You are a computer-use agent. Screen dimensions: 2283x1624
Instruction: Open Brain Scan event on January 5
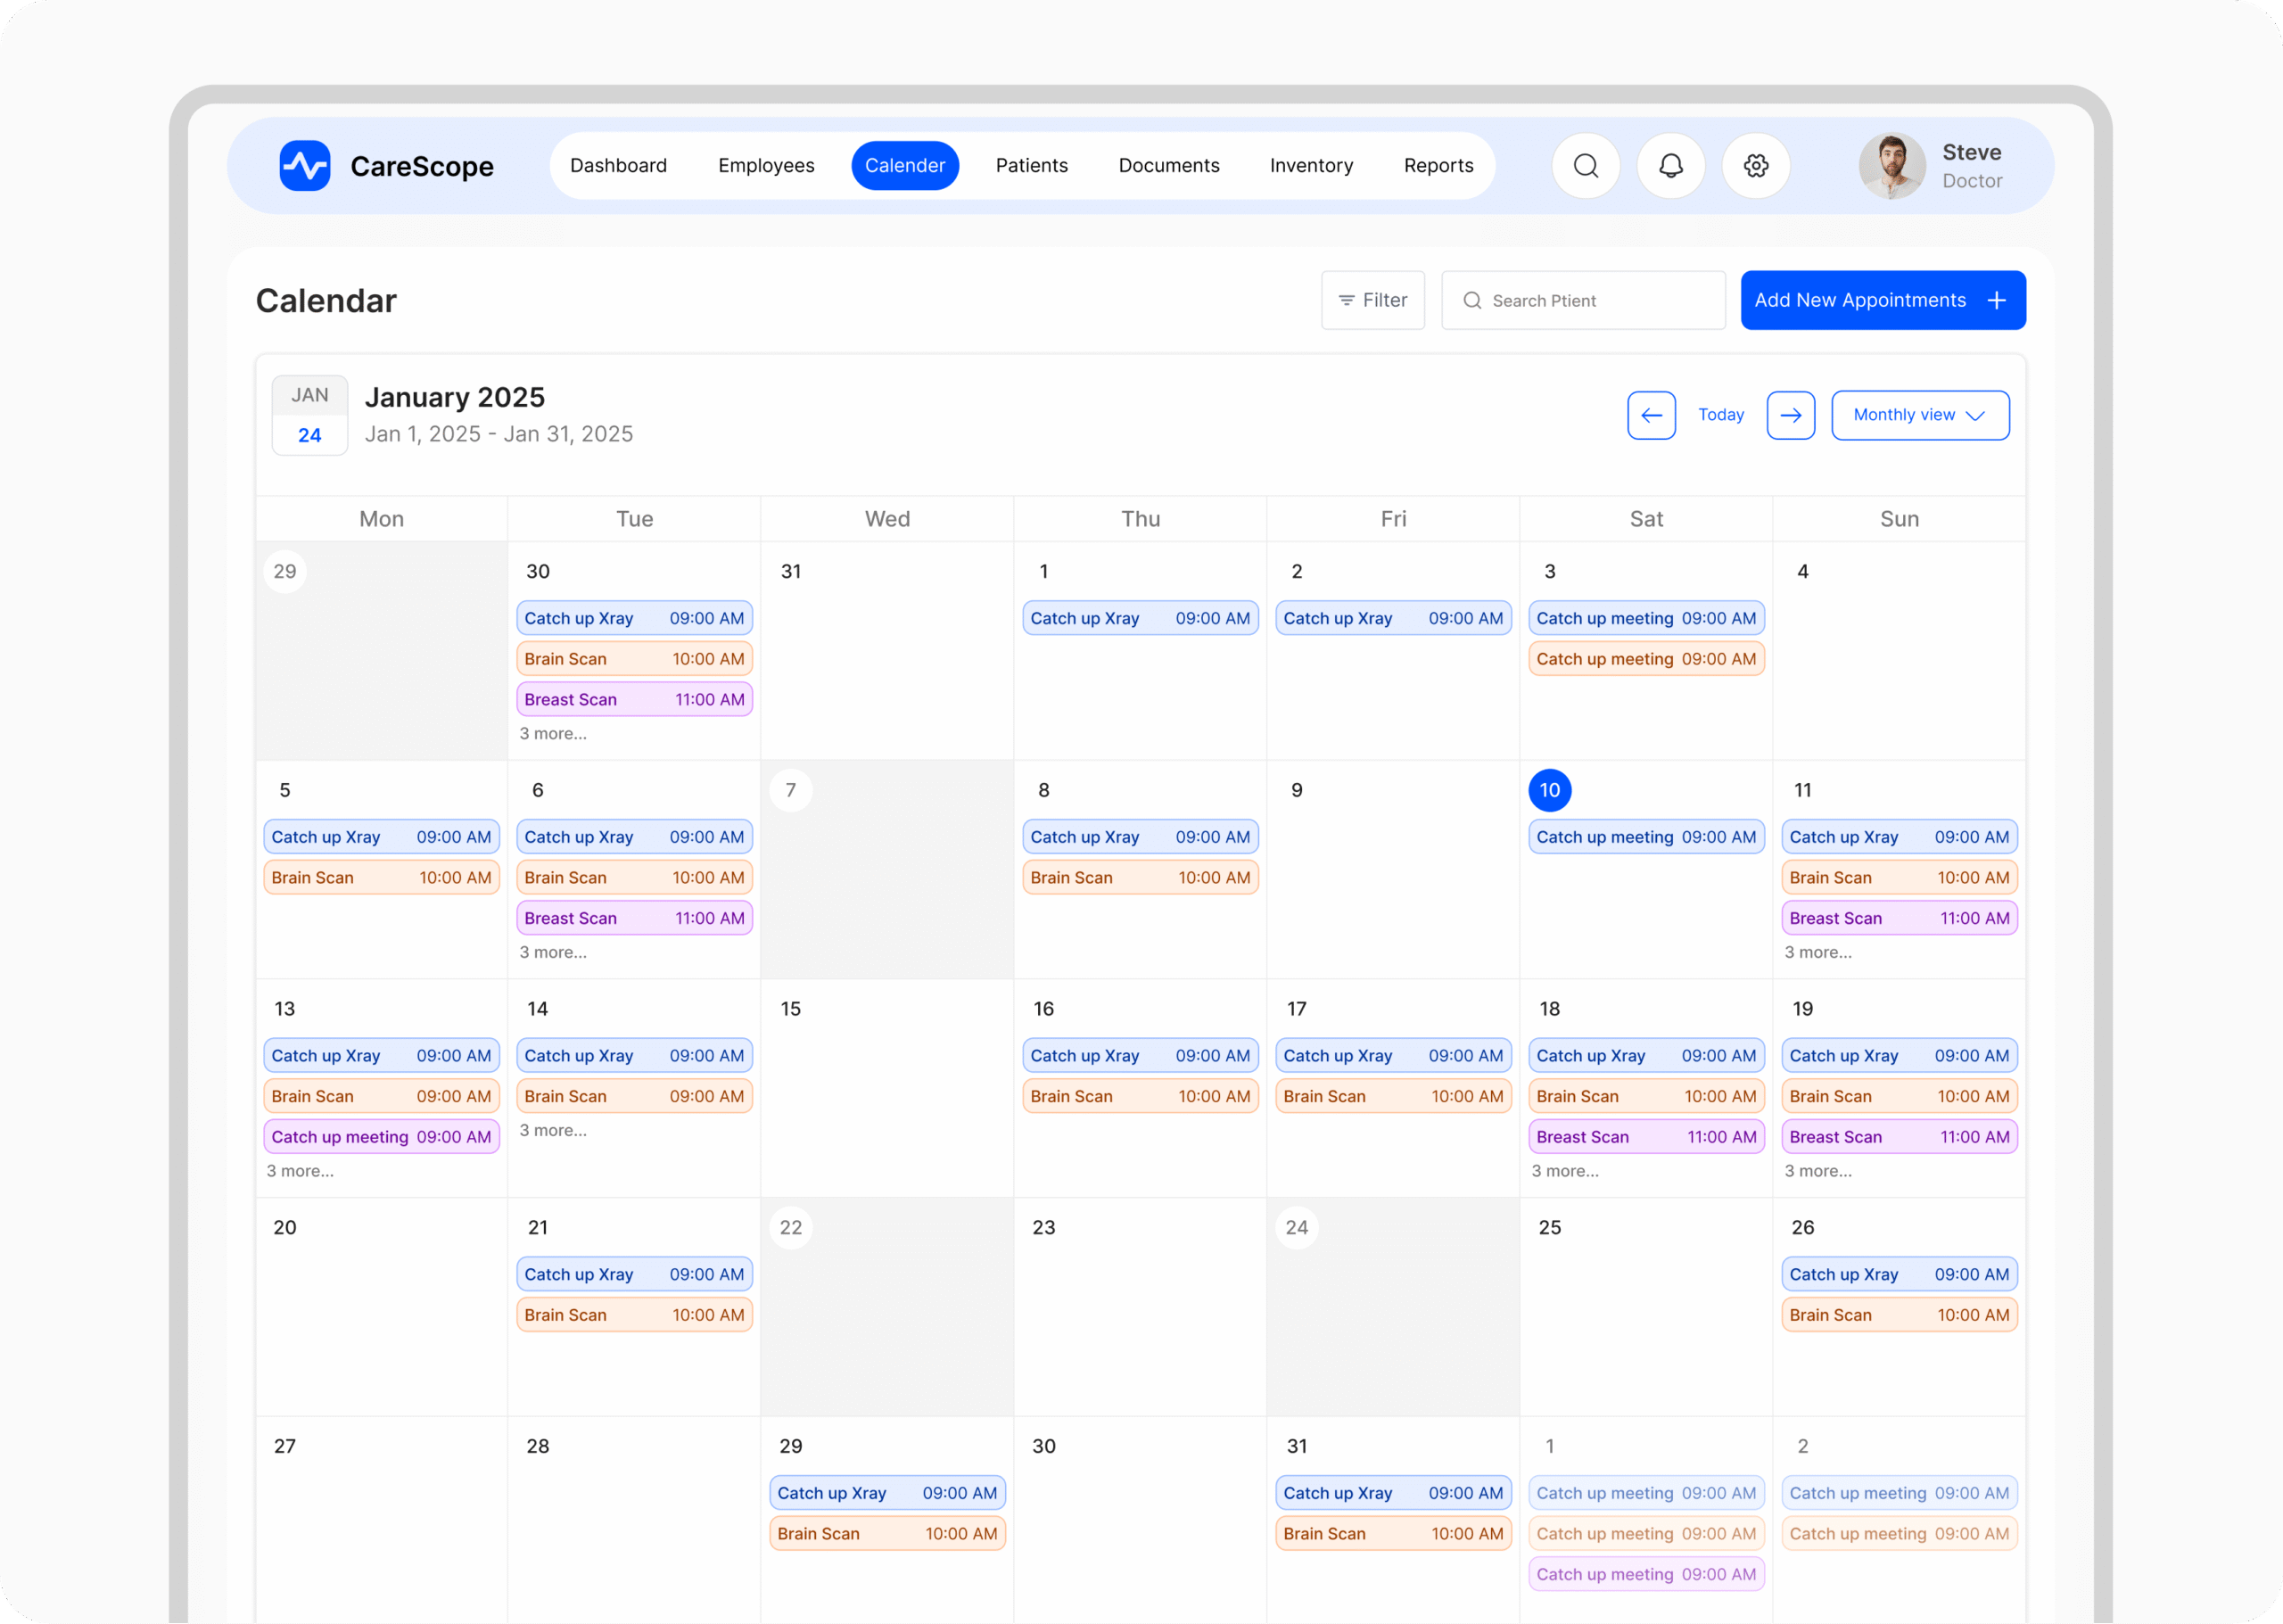tap(381, 877)
